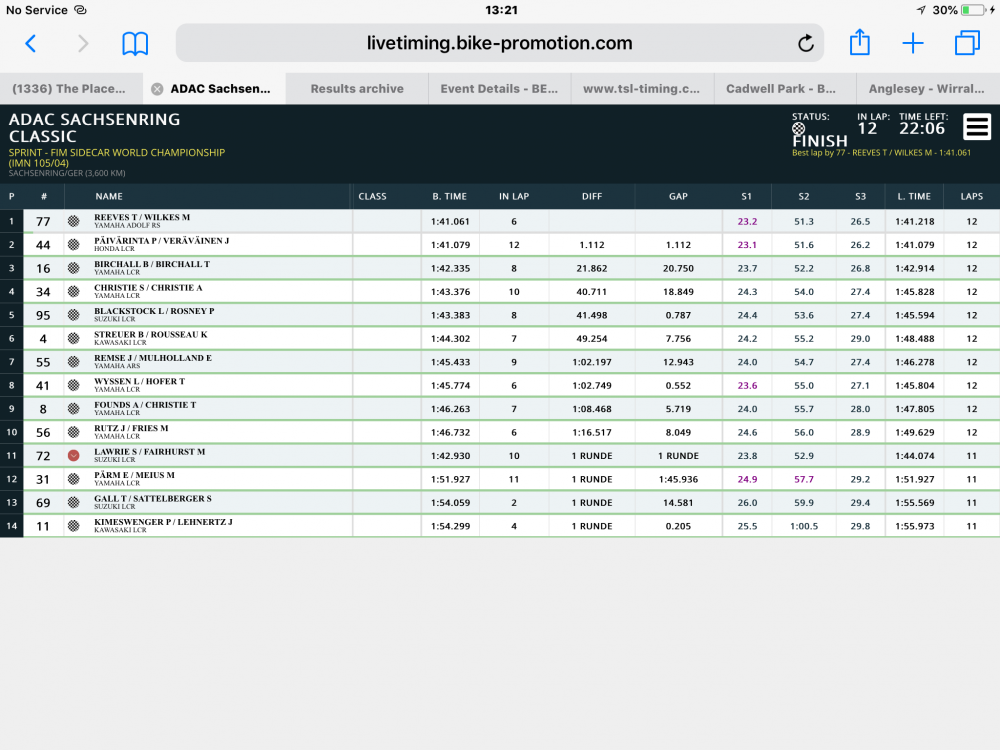Go back using Safari's back arrow
The height and width of the screenshot is (750, 1000).
31,43
